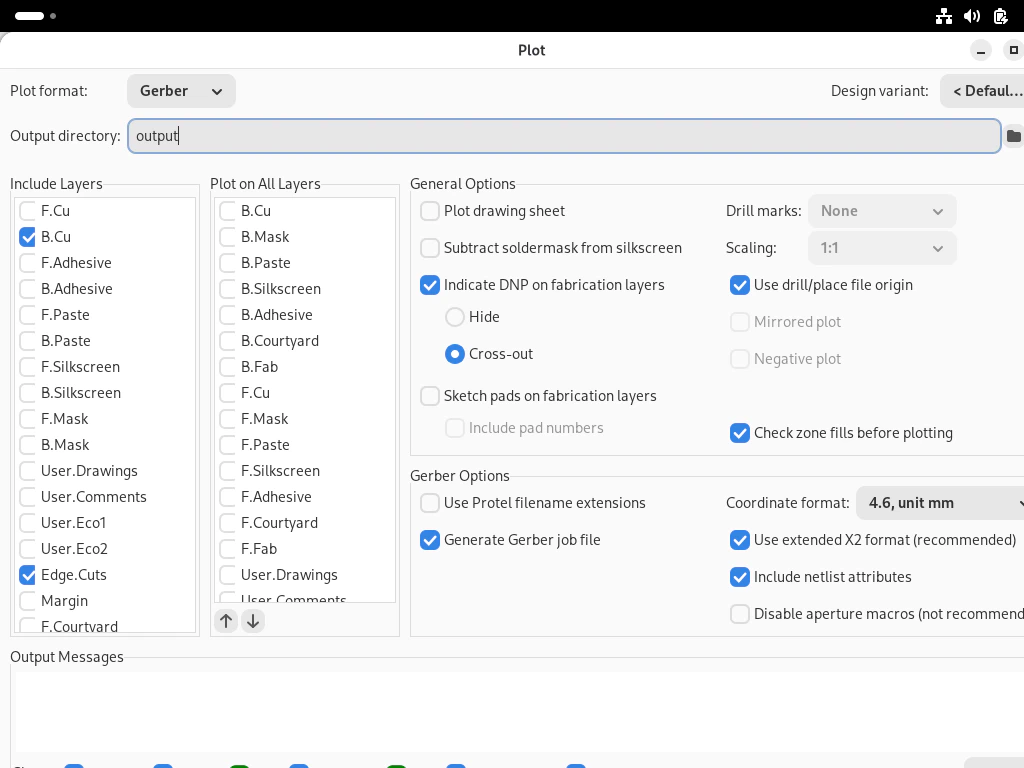The image size is (1024, 768).
Task: Check B.Courtyard in Plot on All Layers
Action: [227, 341]
